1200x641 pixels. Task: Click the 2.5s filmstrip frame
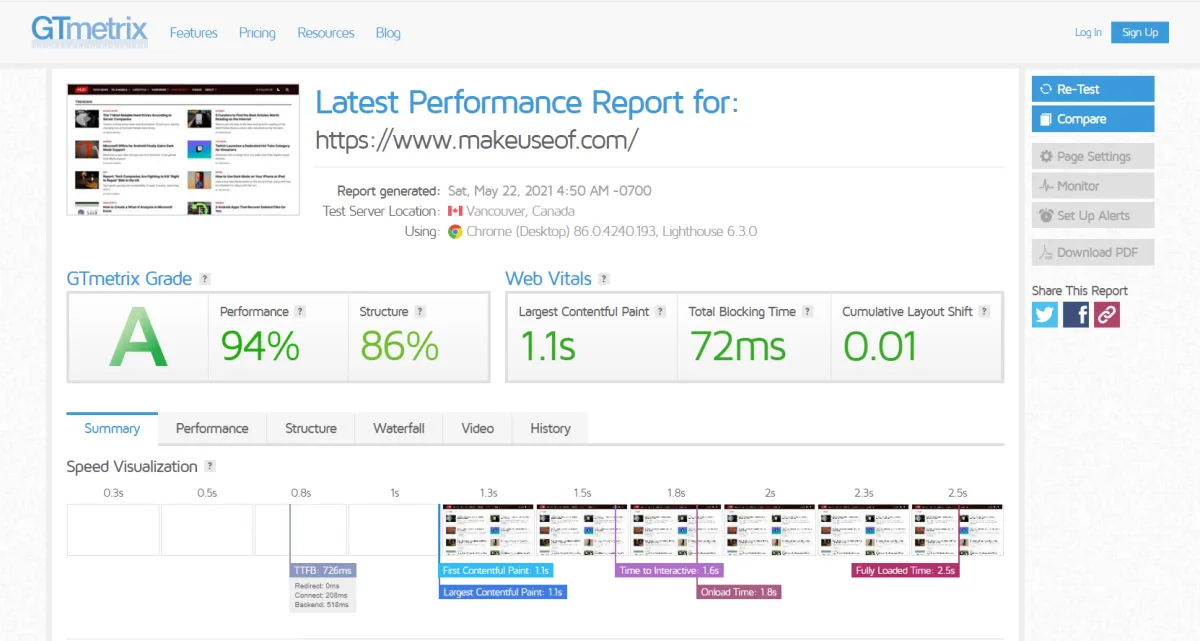click(957, 529)
